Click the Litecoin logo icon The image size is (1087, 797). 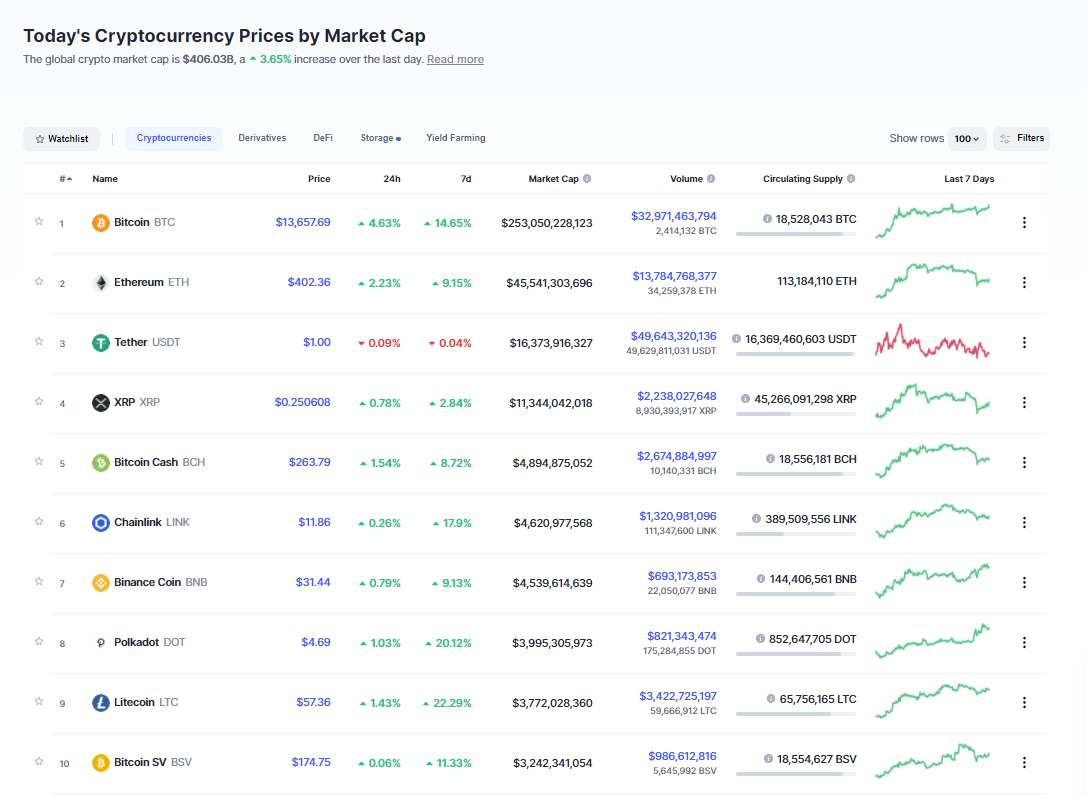[101, 703]
